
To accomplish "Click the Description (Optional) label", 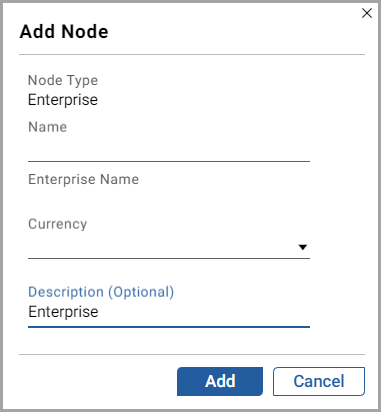I will pos(101,292).
